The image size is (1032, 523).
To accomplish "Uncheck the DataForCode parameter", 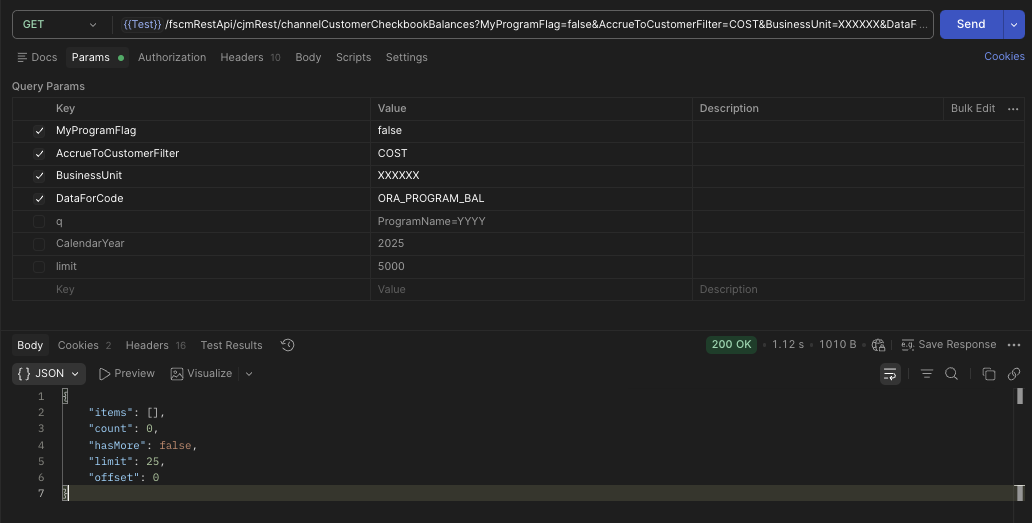I will 39,199.
